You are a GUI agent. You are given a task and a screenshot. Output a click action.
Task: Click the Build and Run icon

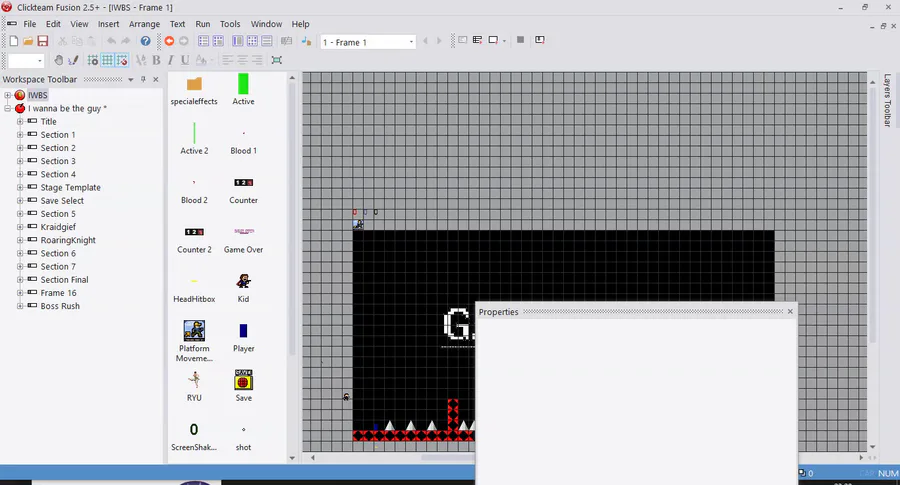coord(540,40)
